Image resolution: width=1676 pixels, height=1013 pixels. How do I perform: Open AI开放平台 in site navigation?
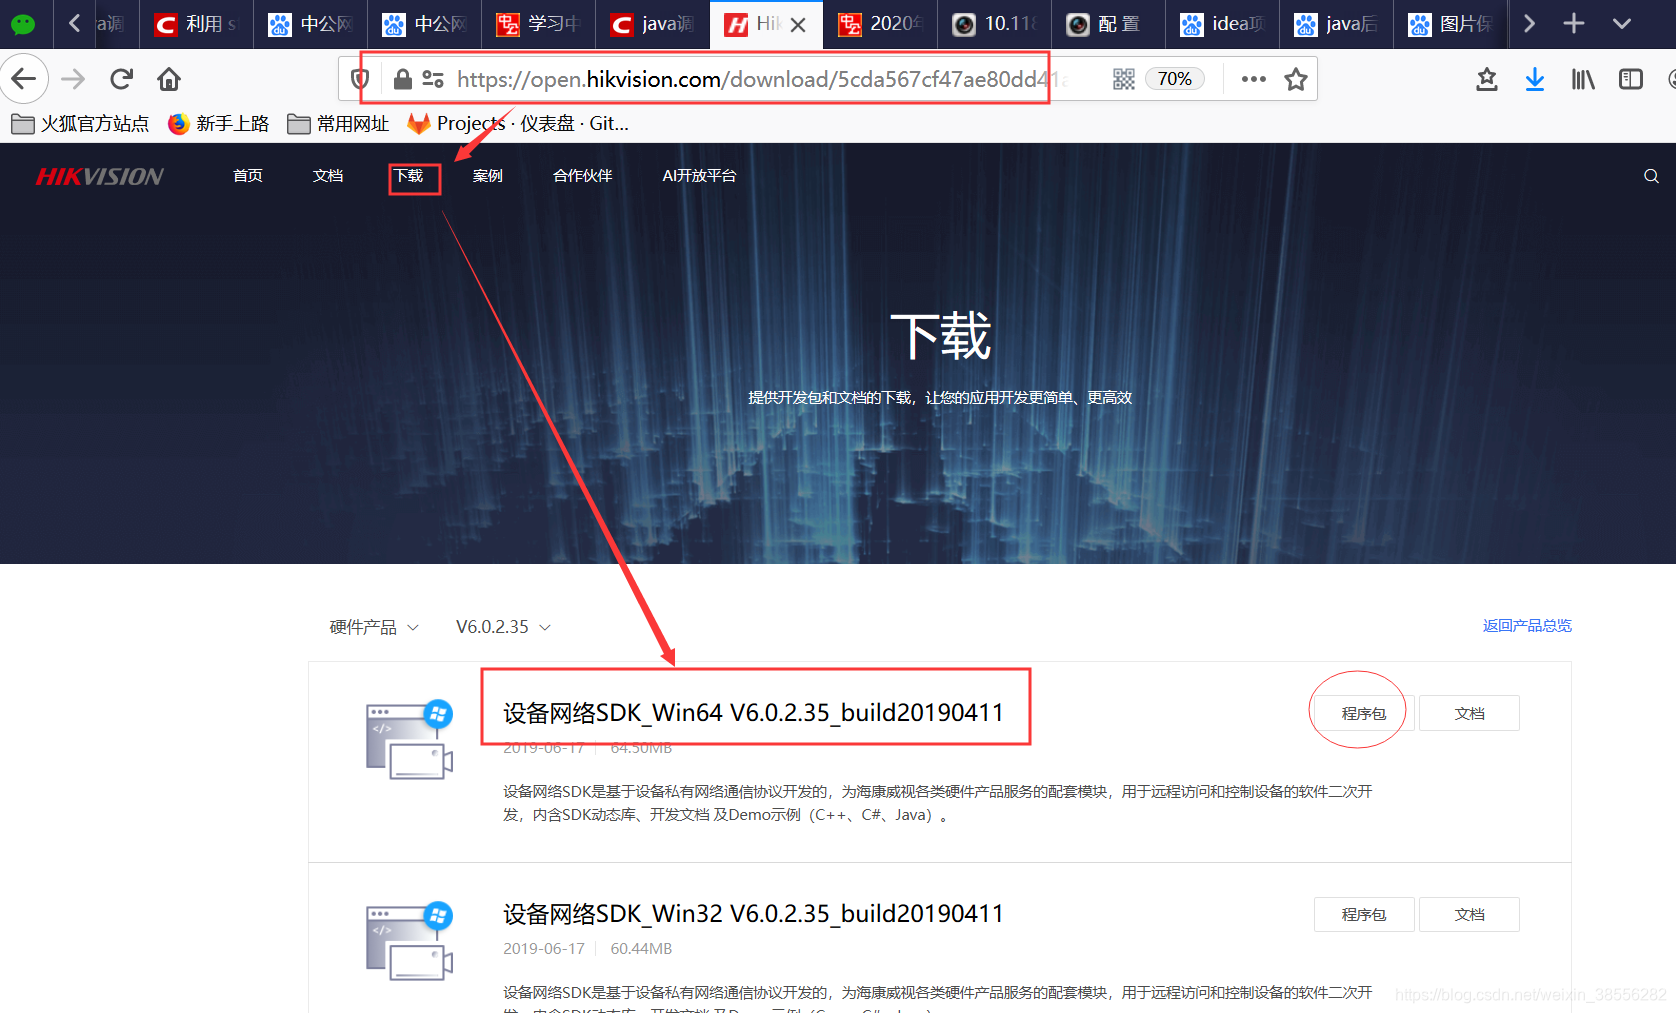(x=699, y=176)
